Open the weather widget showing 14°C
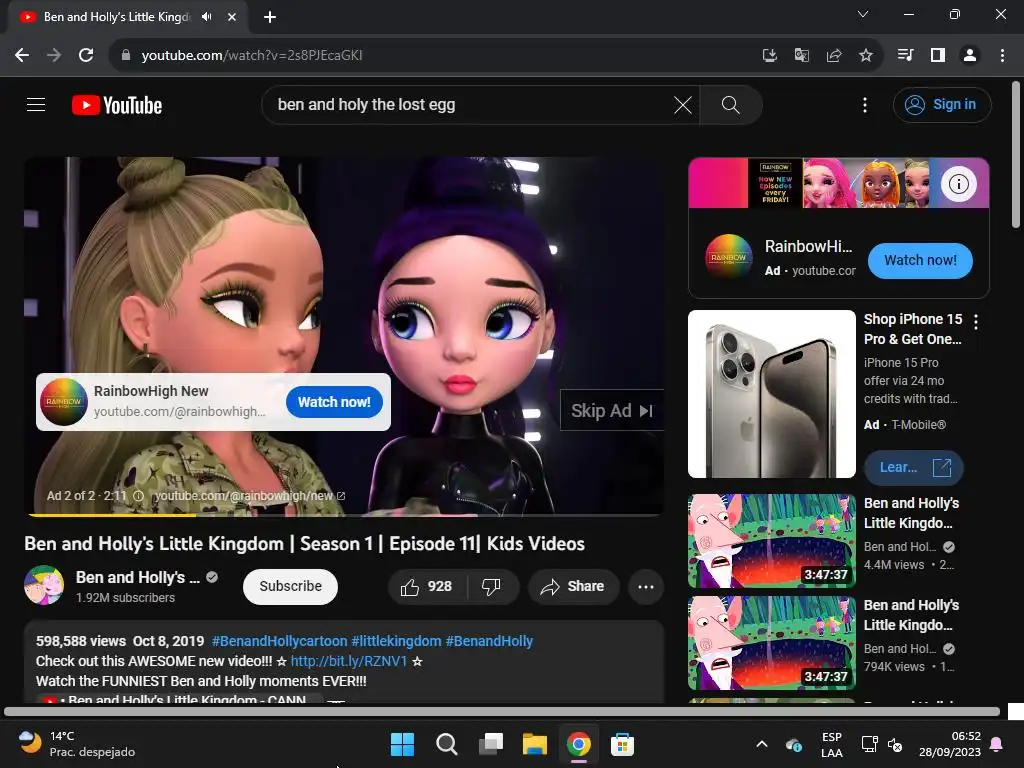The height and width of the screenshot is (768, 1024). (x=77, y=744)
